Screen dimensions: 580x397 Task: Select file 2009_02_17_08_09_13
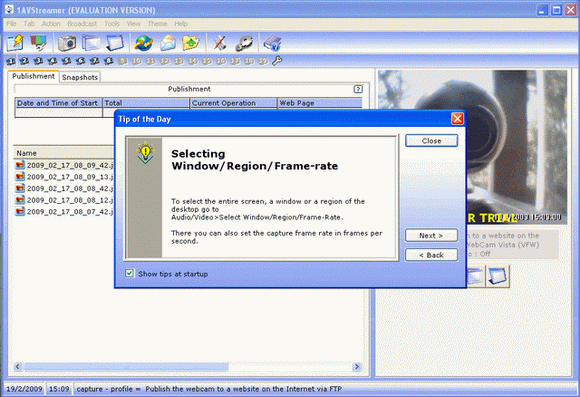64,177
